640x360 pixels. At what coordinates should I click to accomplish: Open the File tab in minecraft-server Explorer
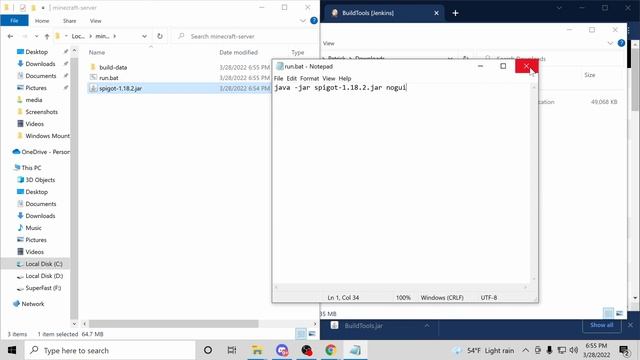14,20
